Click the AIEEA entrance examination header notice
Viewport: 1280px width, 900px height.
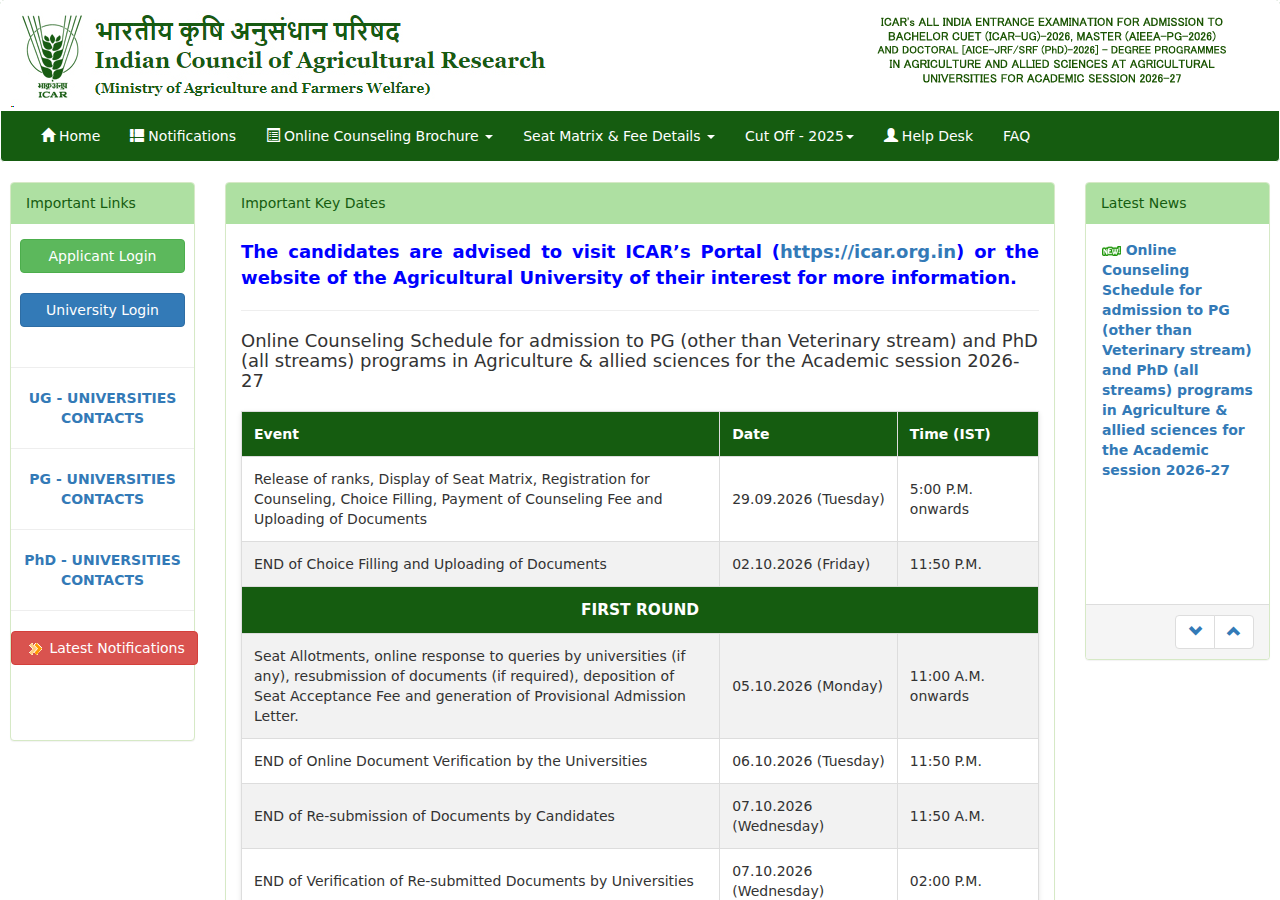point(1051,50)
